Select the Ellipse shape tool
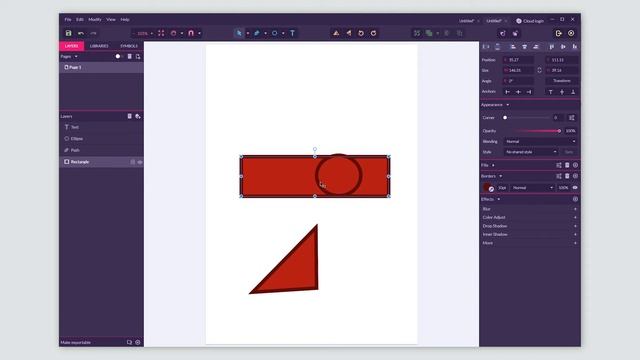 [275, 33]
